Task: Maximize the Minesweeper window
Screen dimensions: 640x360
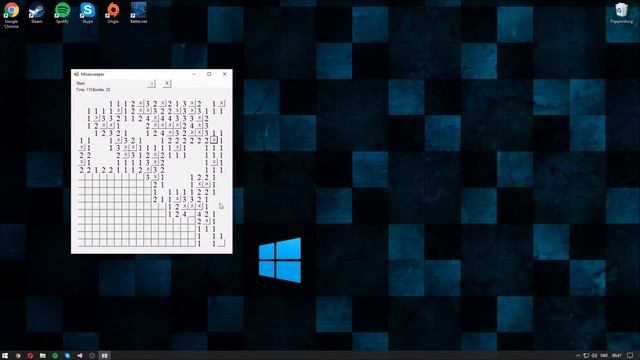Action: tap(209, 74)
